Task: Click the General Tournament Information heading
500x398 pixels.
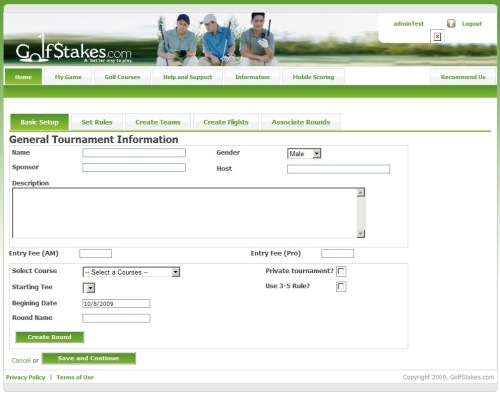Action: click(x=94, y=139)
